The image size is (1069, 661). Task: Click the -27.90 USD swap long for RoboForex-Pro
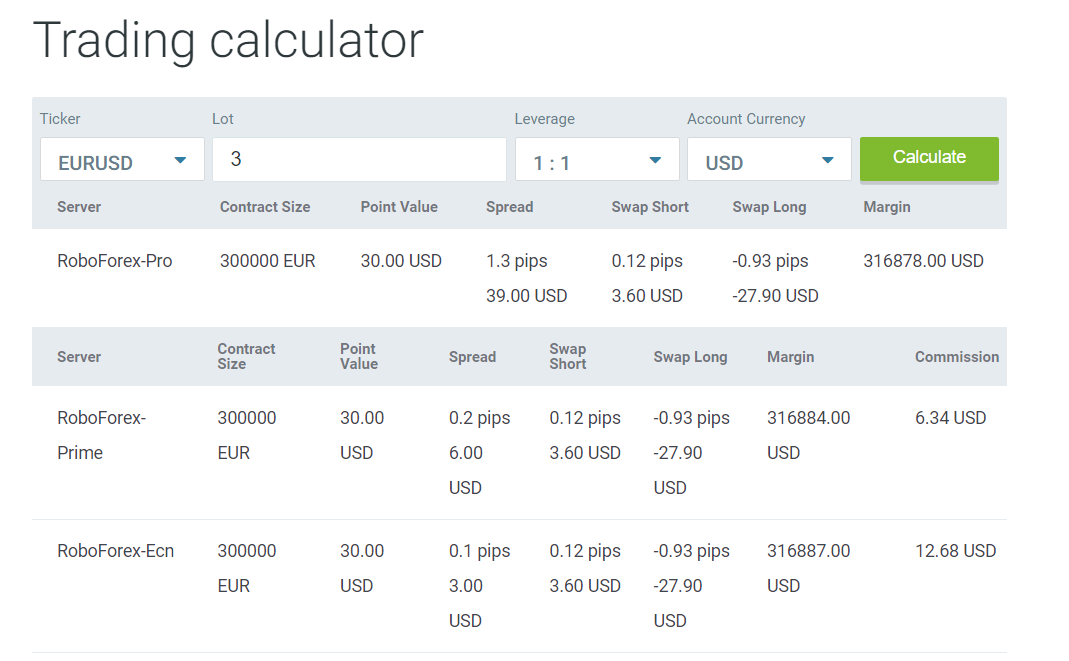click(x=775, y=296)
